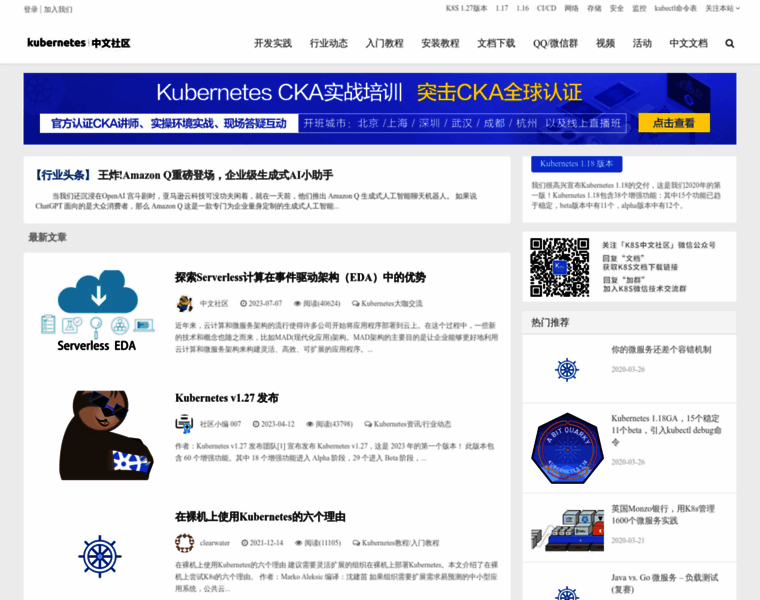
Task: Open the 监控 top link
Action: pyautogui.click(x=639, y=8)
